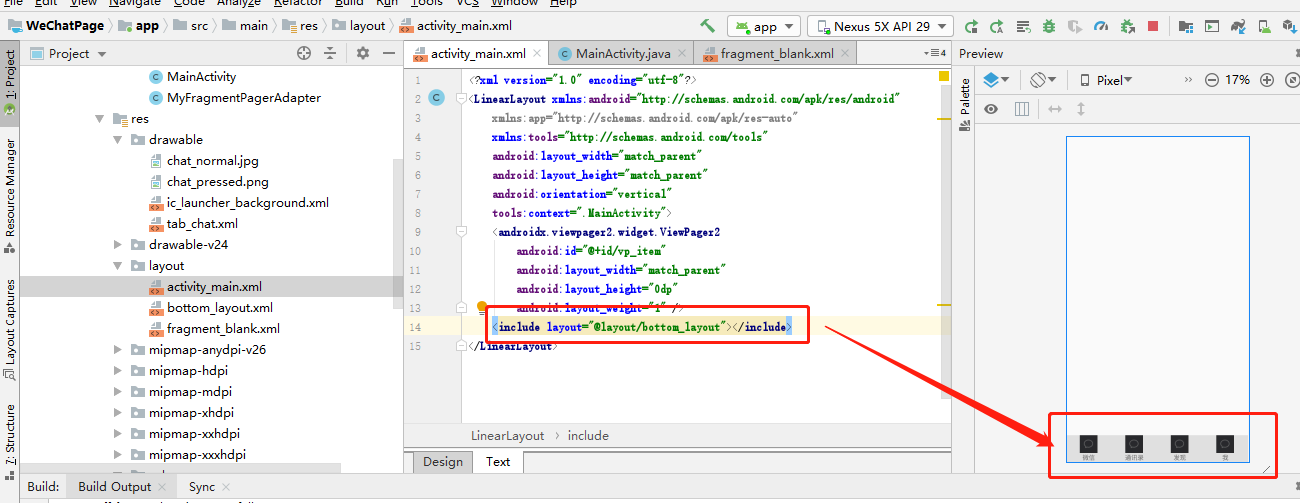This screenshot has width=1300, height=503.
Task: Expand the mipmap-hdpi folder
Action: coord(118,371)
